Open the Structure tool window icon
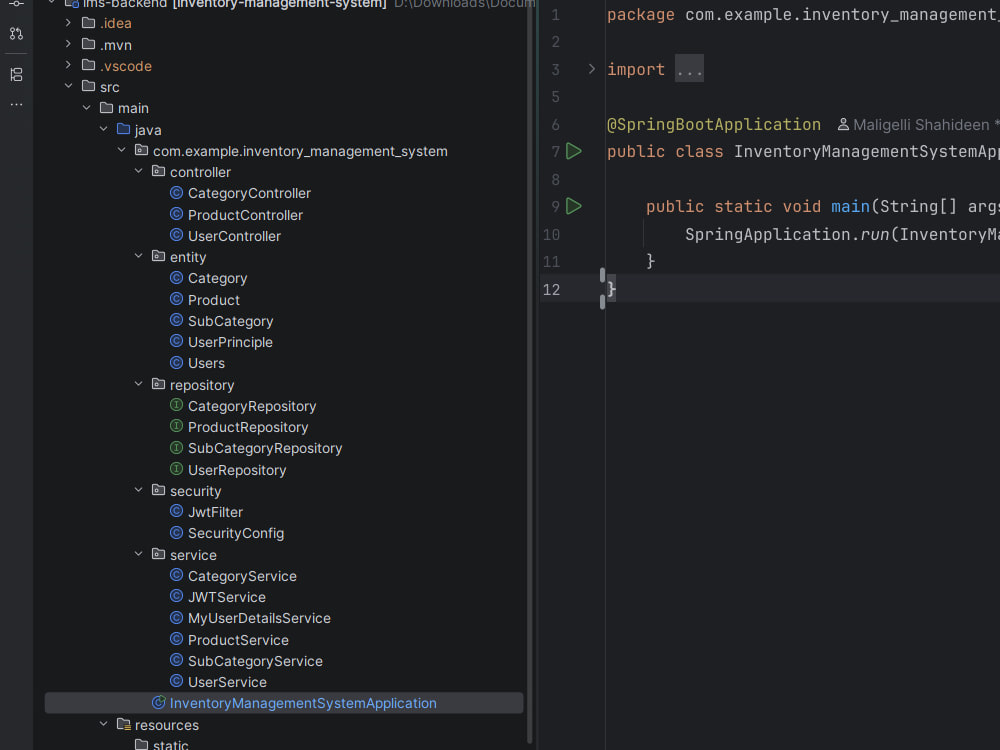Image resolution: width=1000 pixels, height=750 pixels. coord(17,75)
